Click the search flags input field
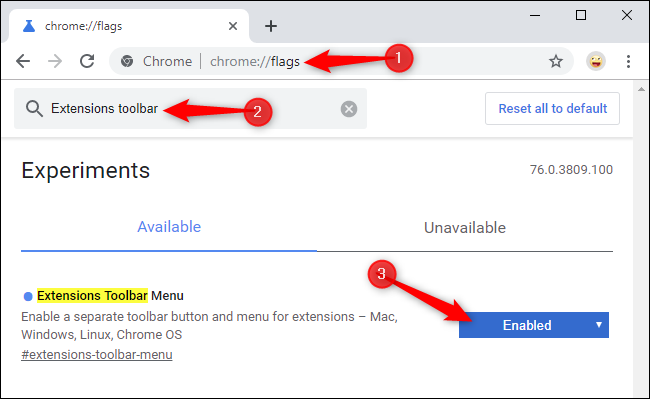Screen dimensions: 650x399 (x=190, y=109)
